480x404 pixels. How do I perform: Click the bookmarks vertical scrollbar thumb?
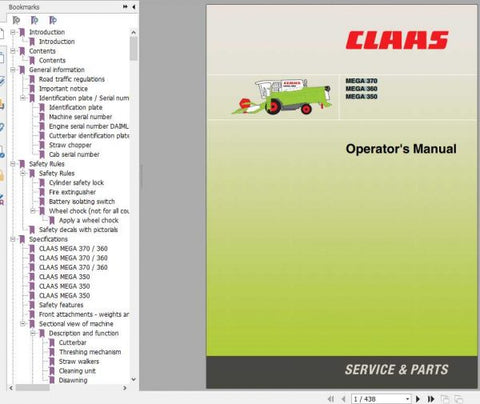pyautogui.click(x=133, y=48)
